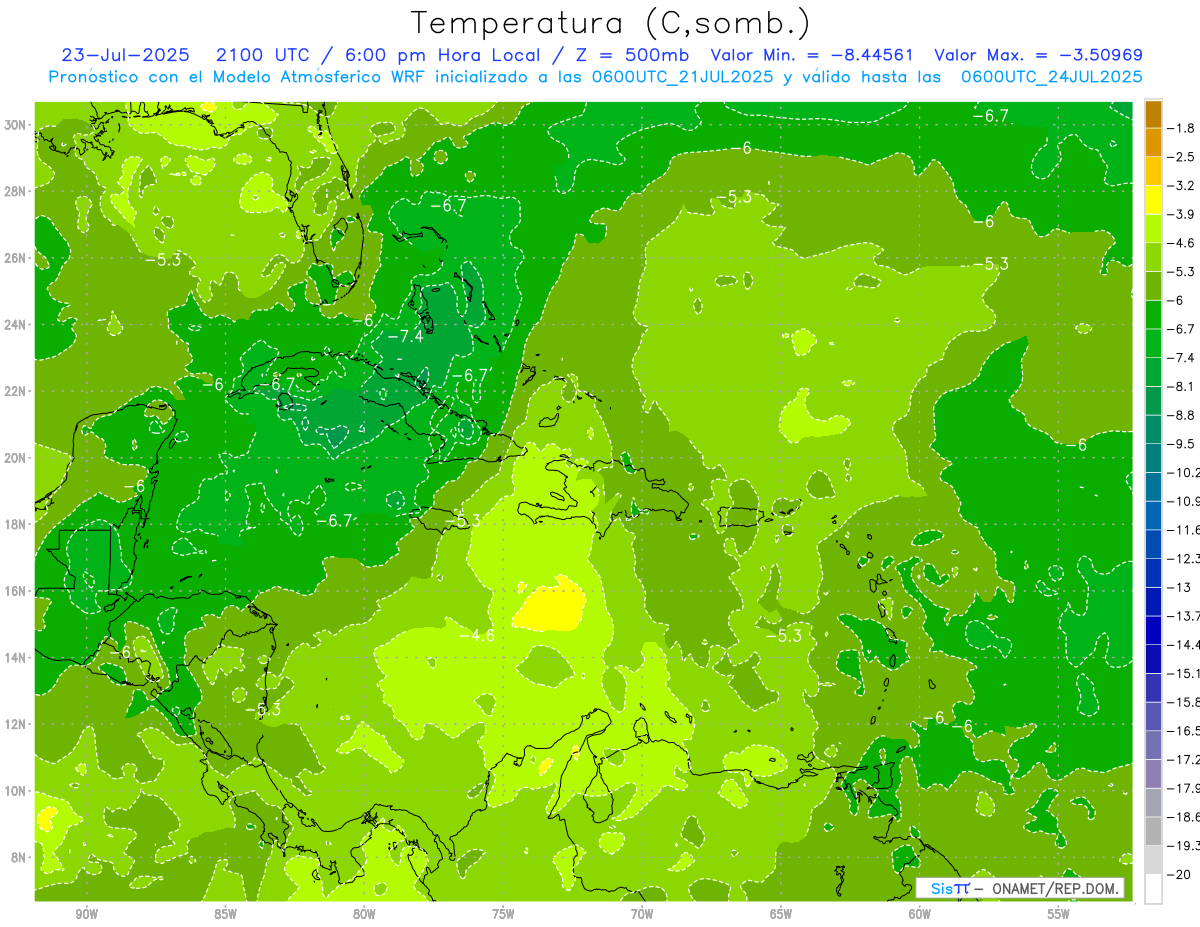Click the "18N" latitude axis label

pyautogui.click(x=17, y=524)
